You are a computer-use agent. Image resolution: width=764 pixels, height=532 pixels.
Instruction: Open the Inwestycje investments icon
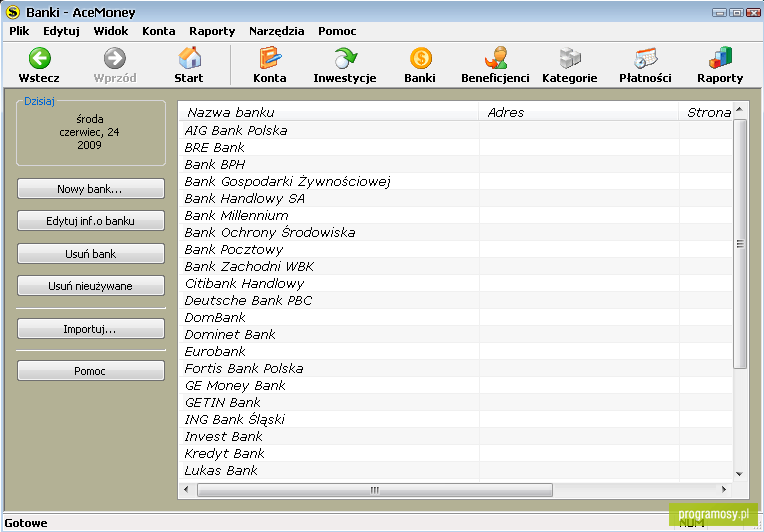coord(345,58)
